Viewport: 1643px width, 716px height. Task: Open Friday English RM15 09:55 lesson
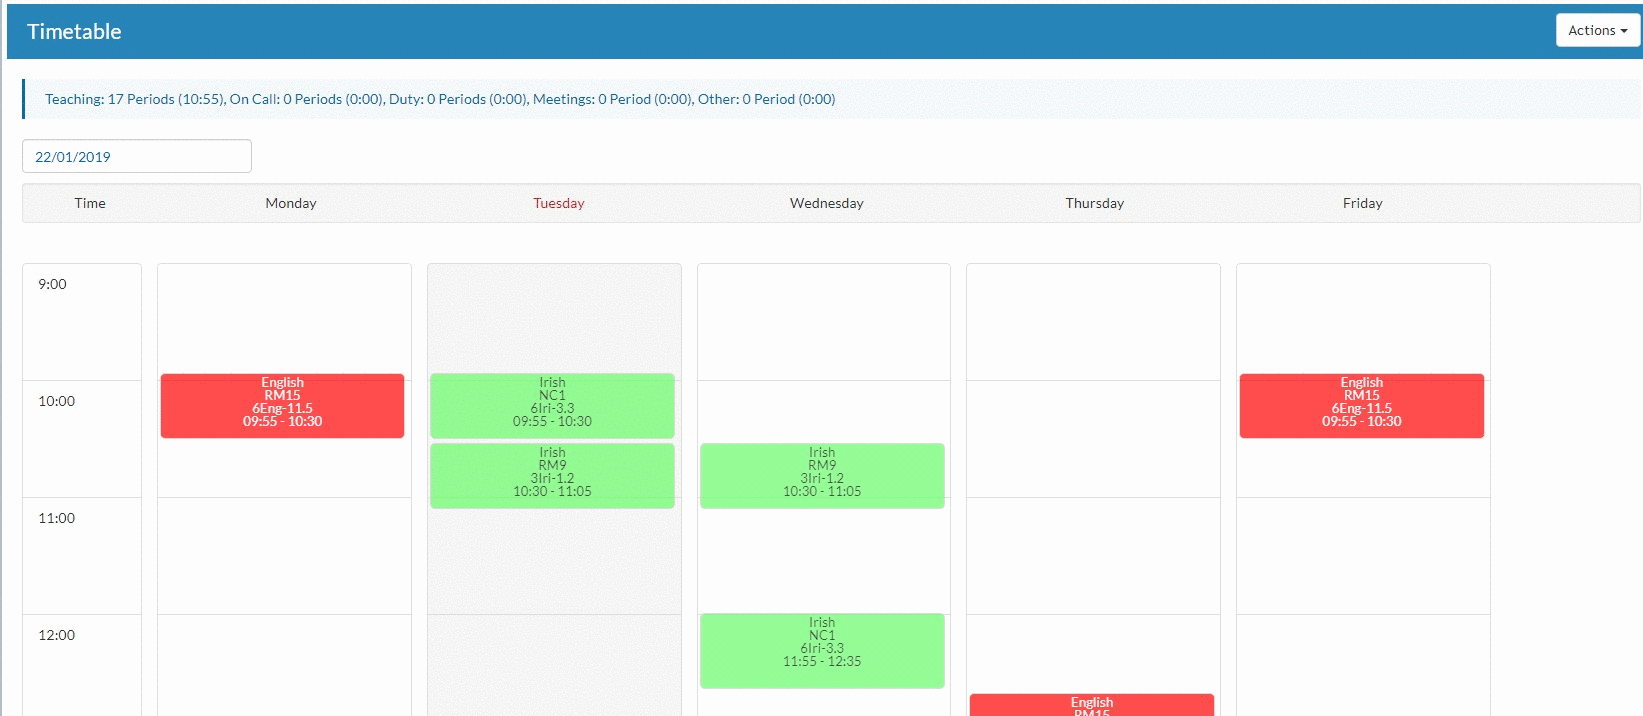(x=1362, y=406)
